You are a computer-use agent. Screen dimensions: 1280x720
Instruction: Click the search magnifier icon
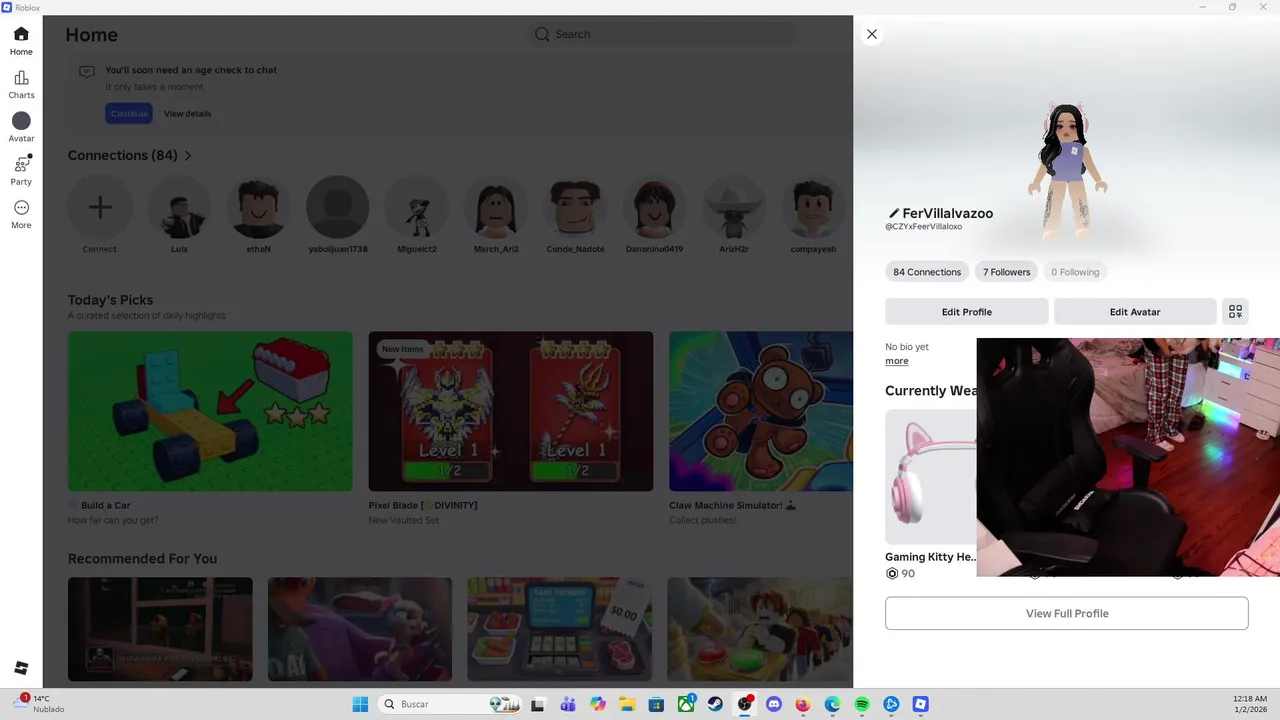542,34
